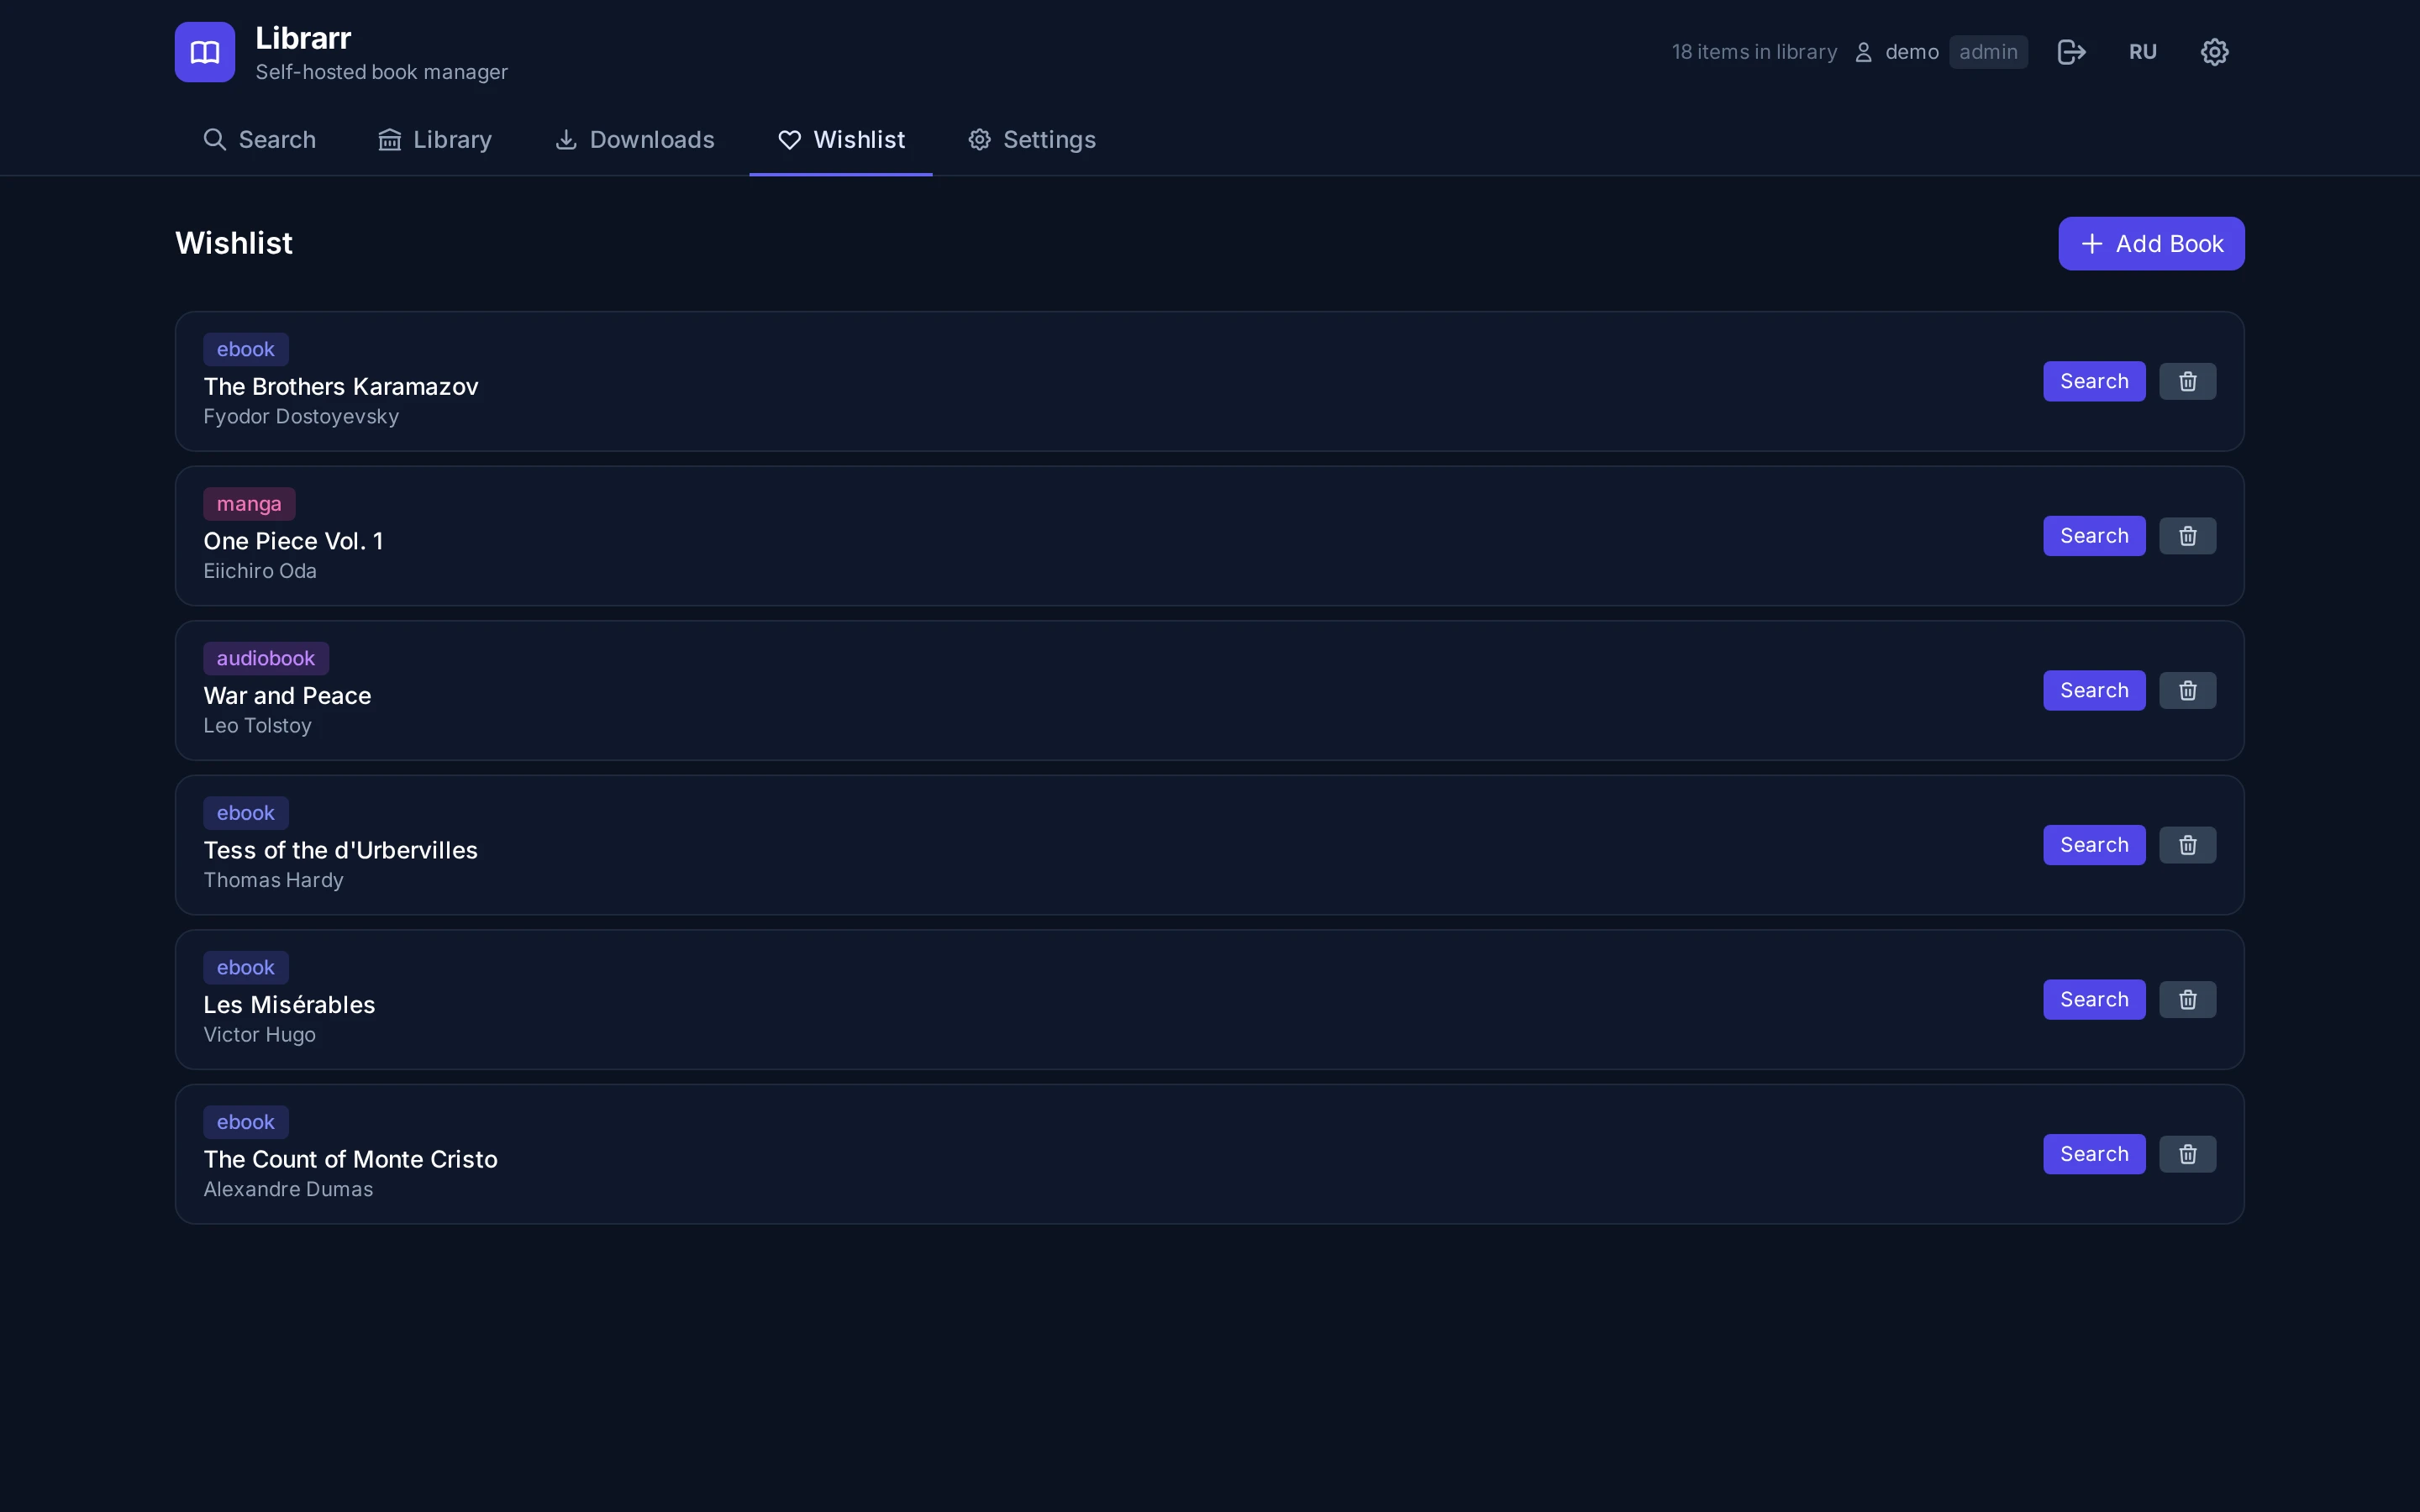Viewport: 2420px width, 1512px height.
Task: Click the Librarr book logo icon
Action: click(205, 52)
